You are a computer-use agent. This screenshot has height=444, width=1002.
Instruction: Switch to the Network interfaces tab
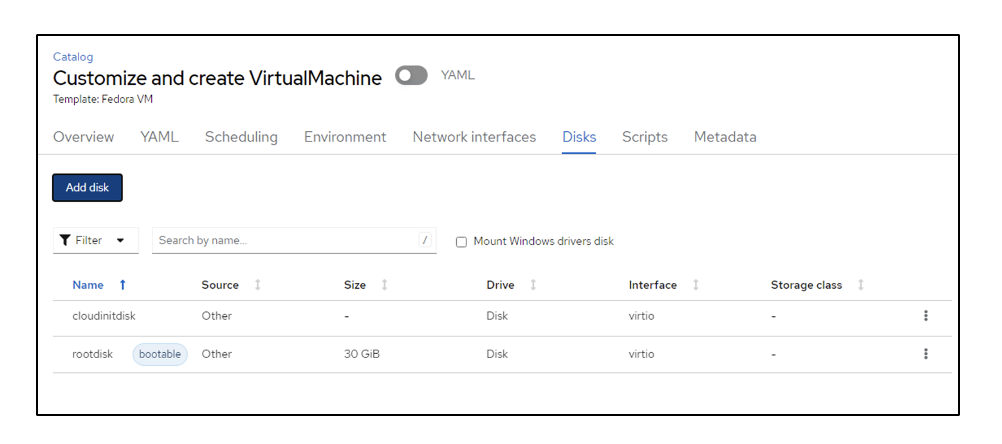coord(474,137)
